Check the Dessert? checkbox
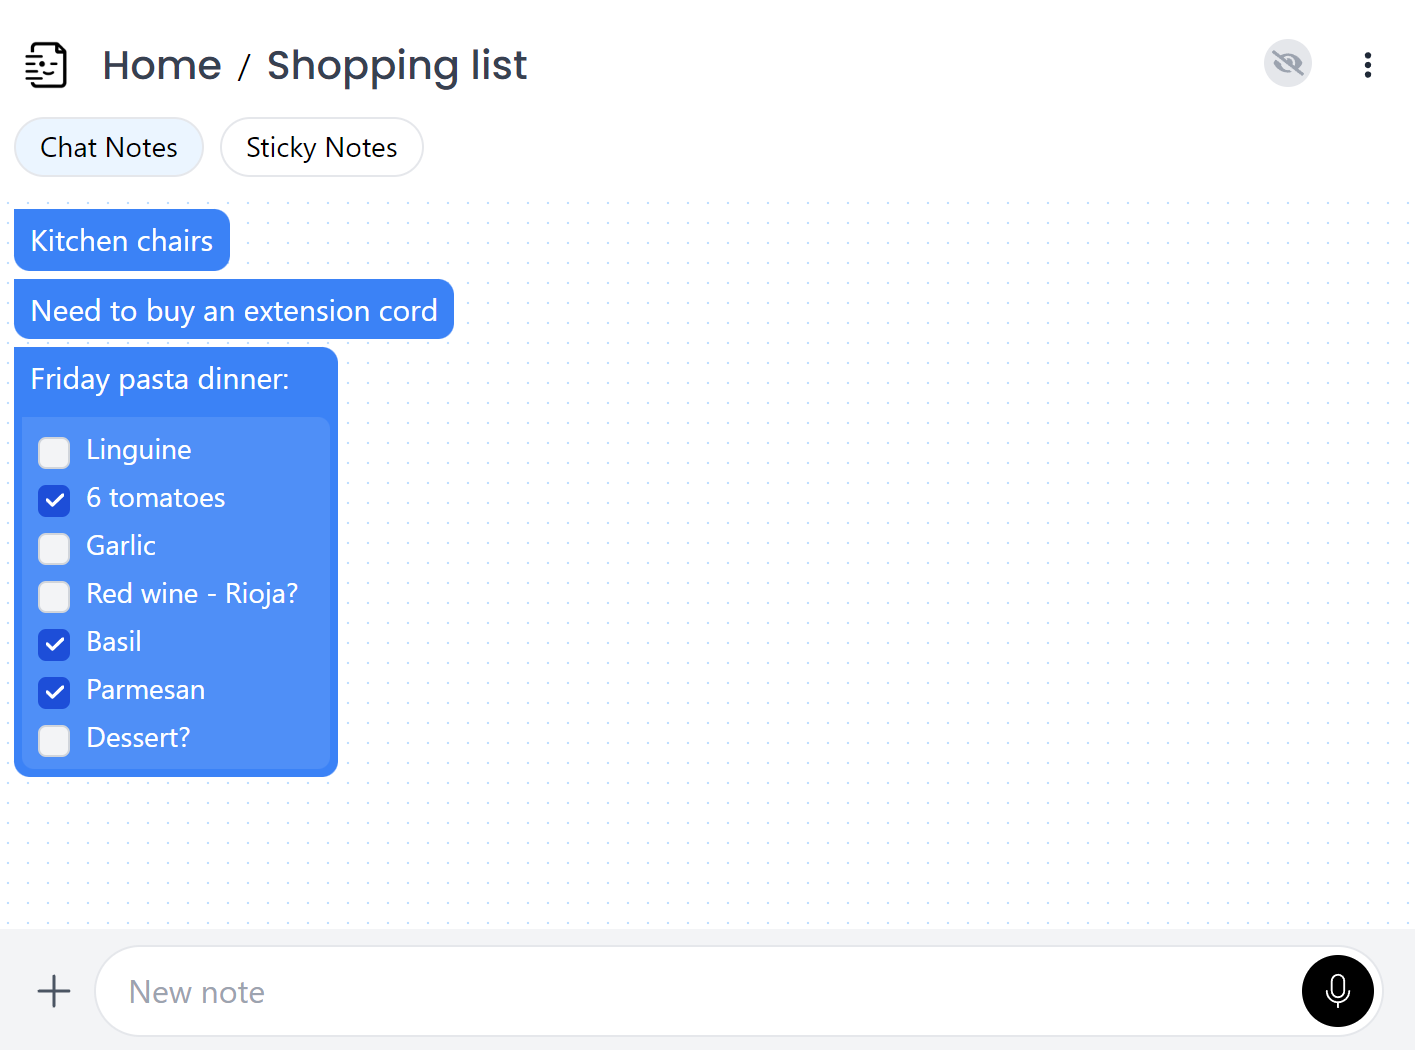Viewport: 1415px width, 1050px height. [x=54, y=740]
